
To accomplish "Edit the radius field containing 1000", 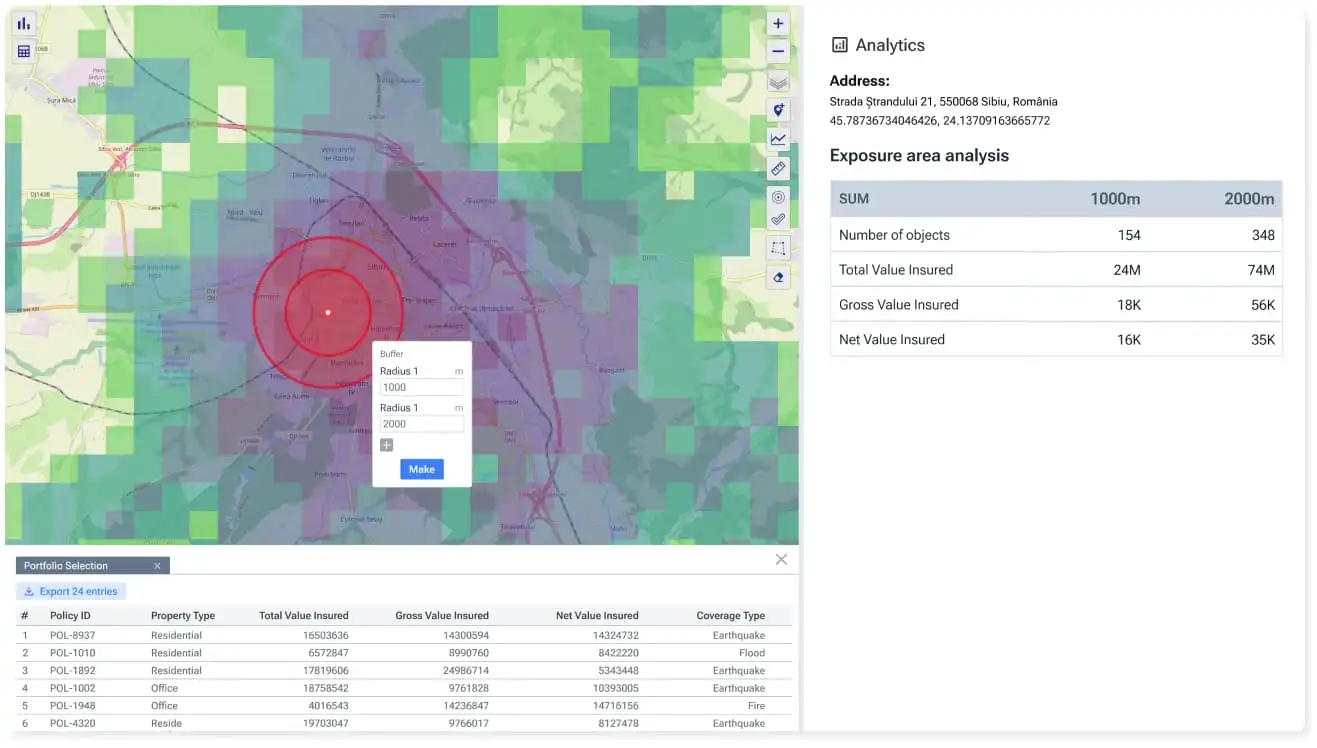I will tap(422, 388).
